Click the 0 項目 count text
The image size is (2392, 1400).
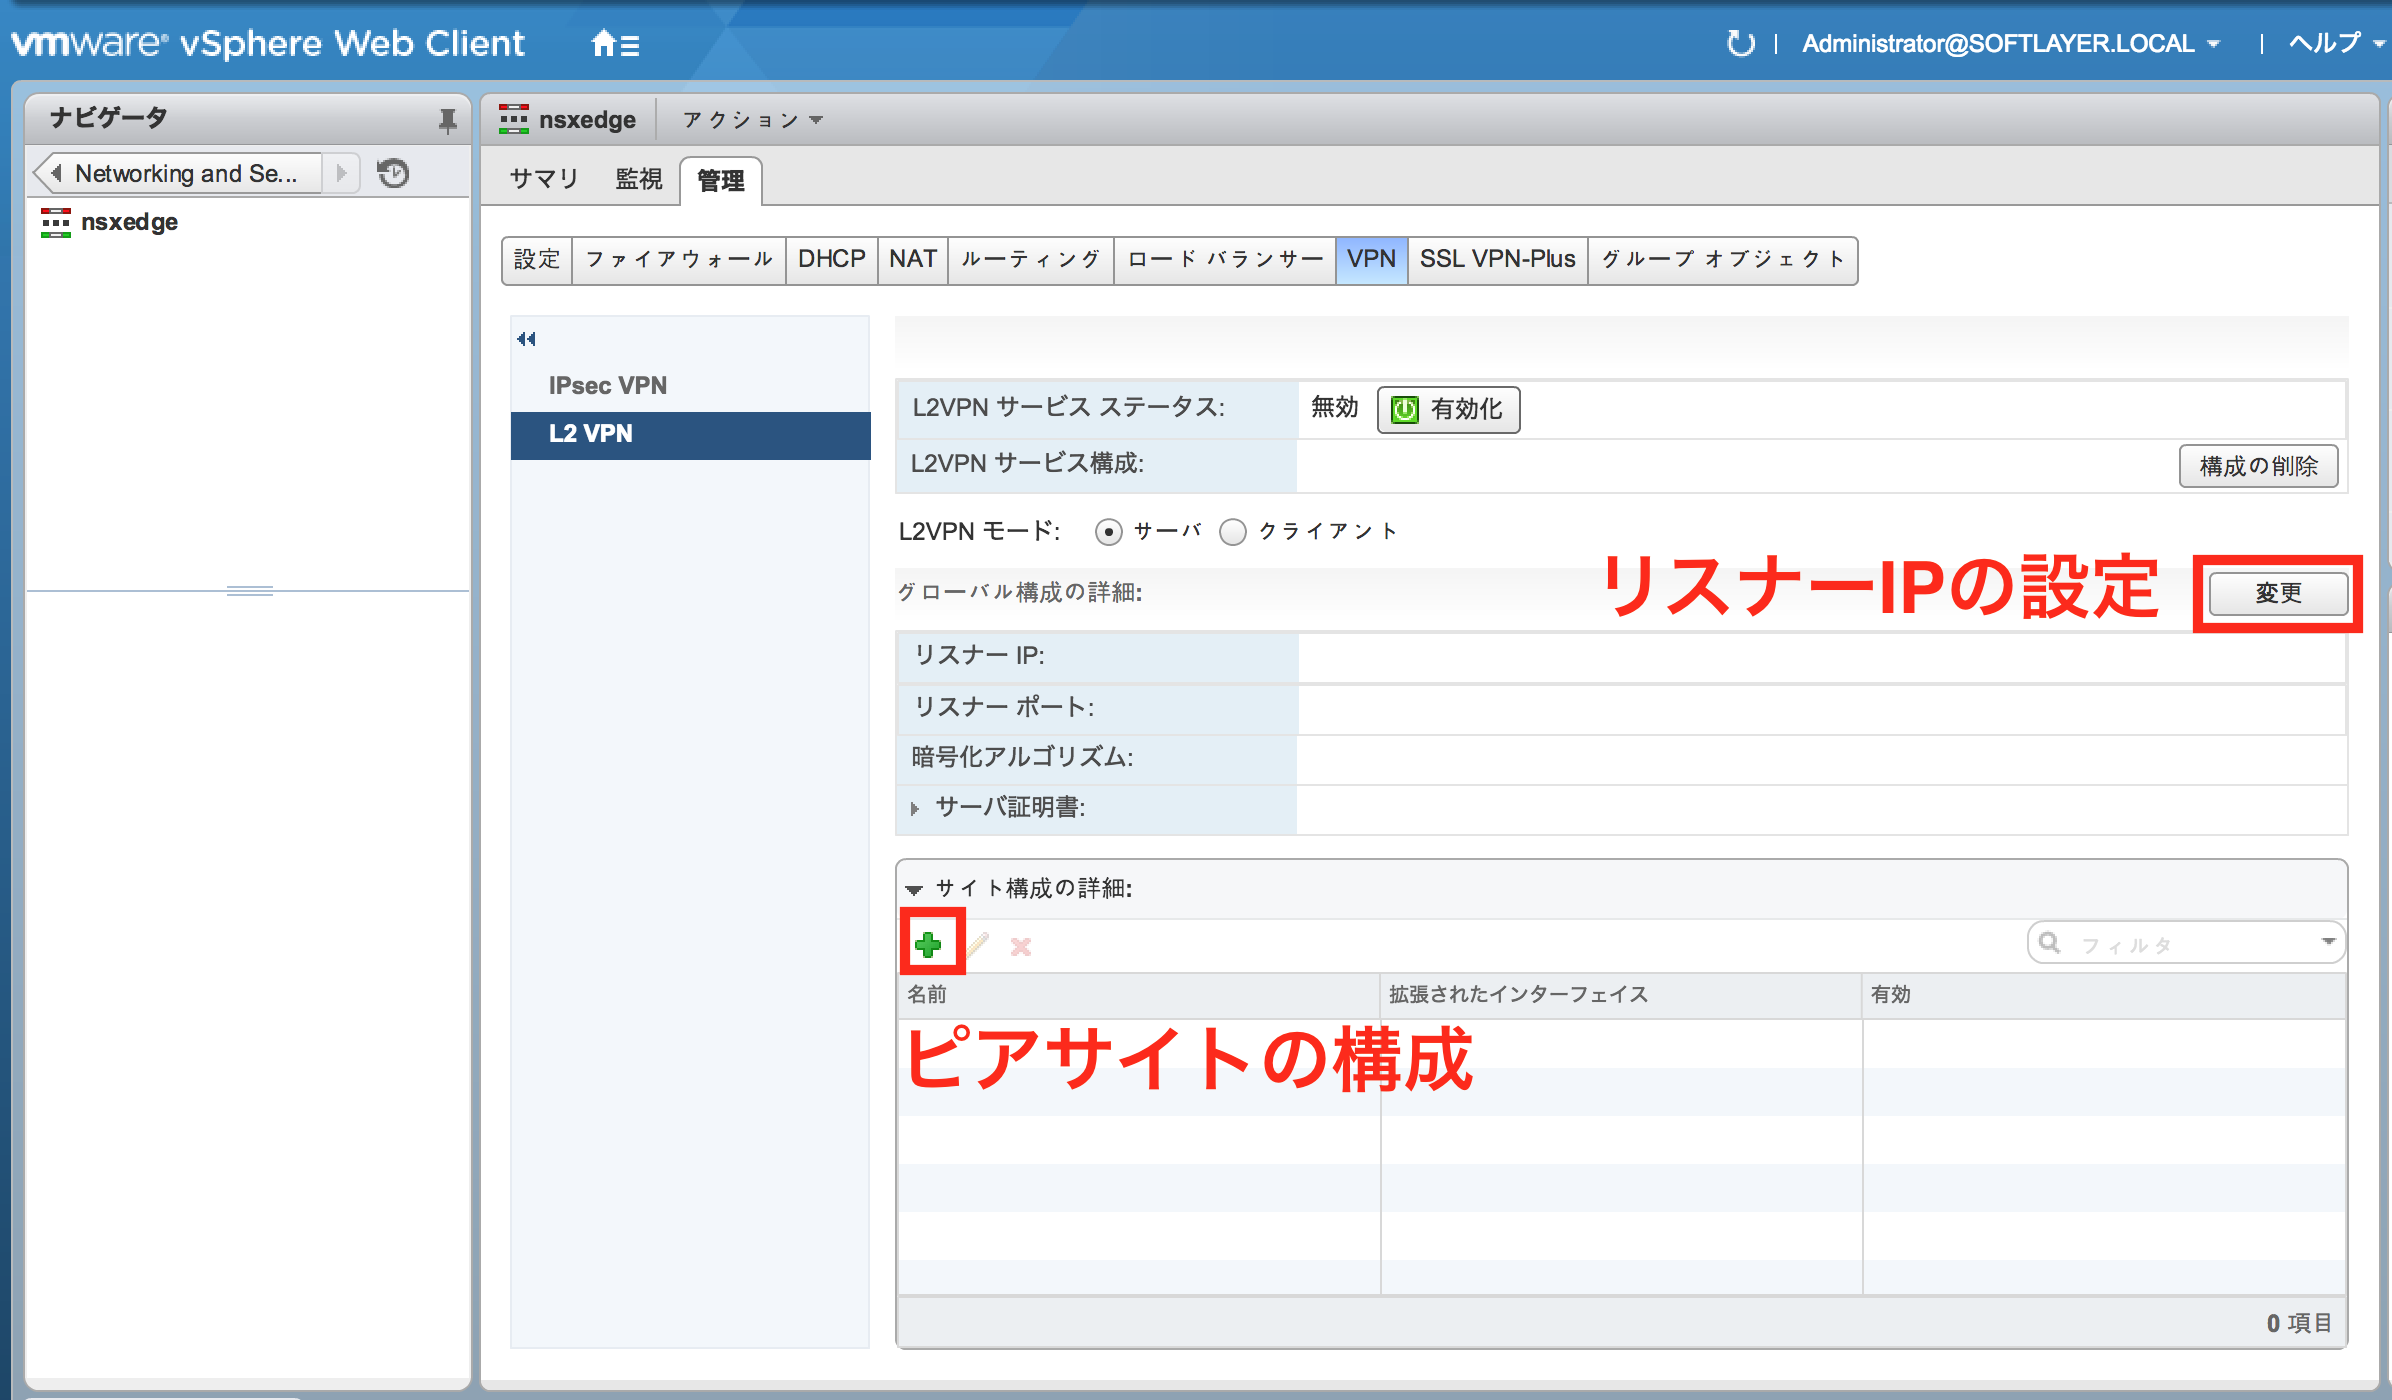[2299, 1324]
